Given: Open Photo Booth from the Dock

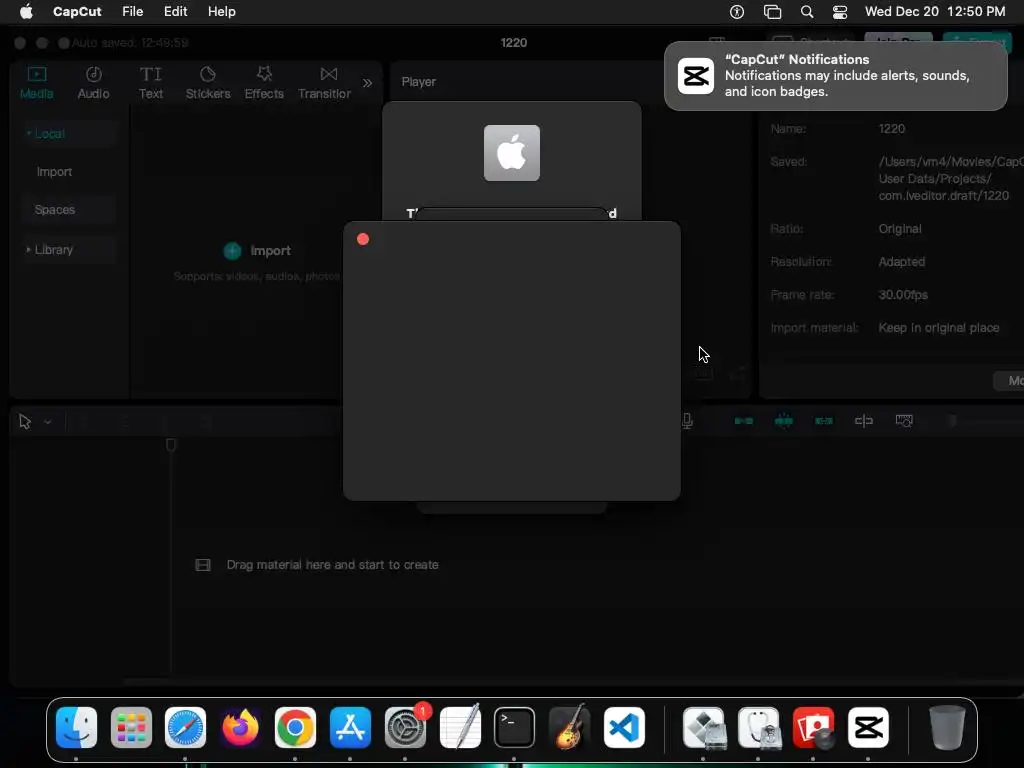Looking at the screenshot, I should (813, 727).
